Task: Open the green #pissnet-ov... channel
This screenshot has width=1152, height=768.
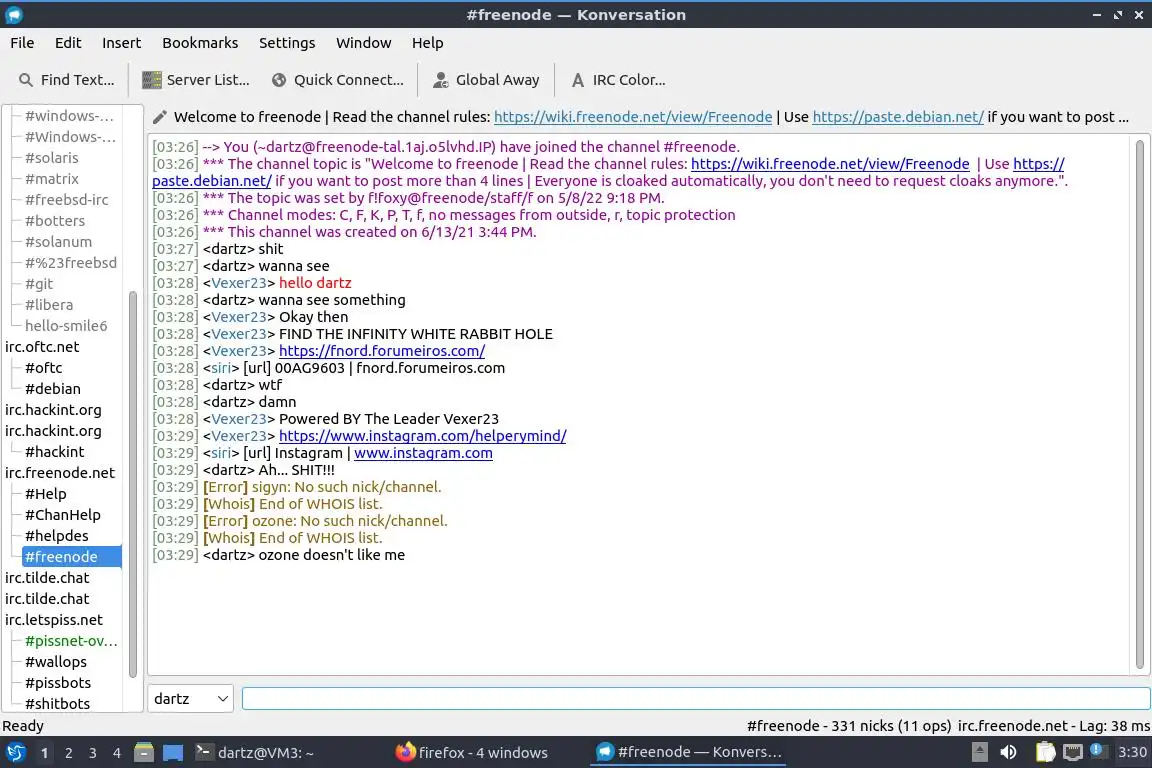Action: tap(71, 641)
